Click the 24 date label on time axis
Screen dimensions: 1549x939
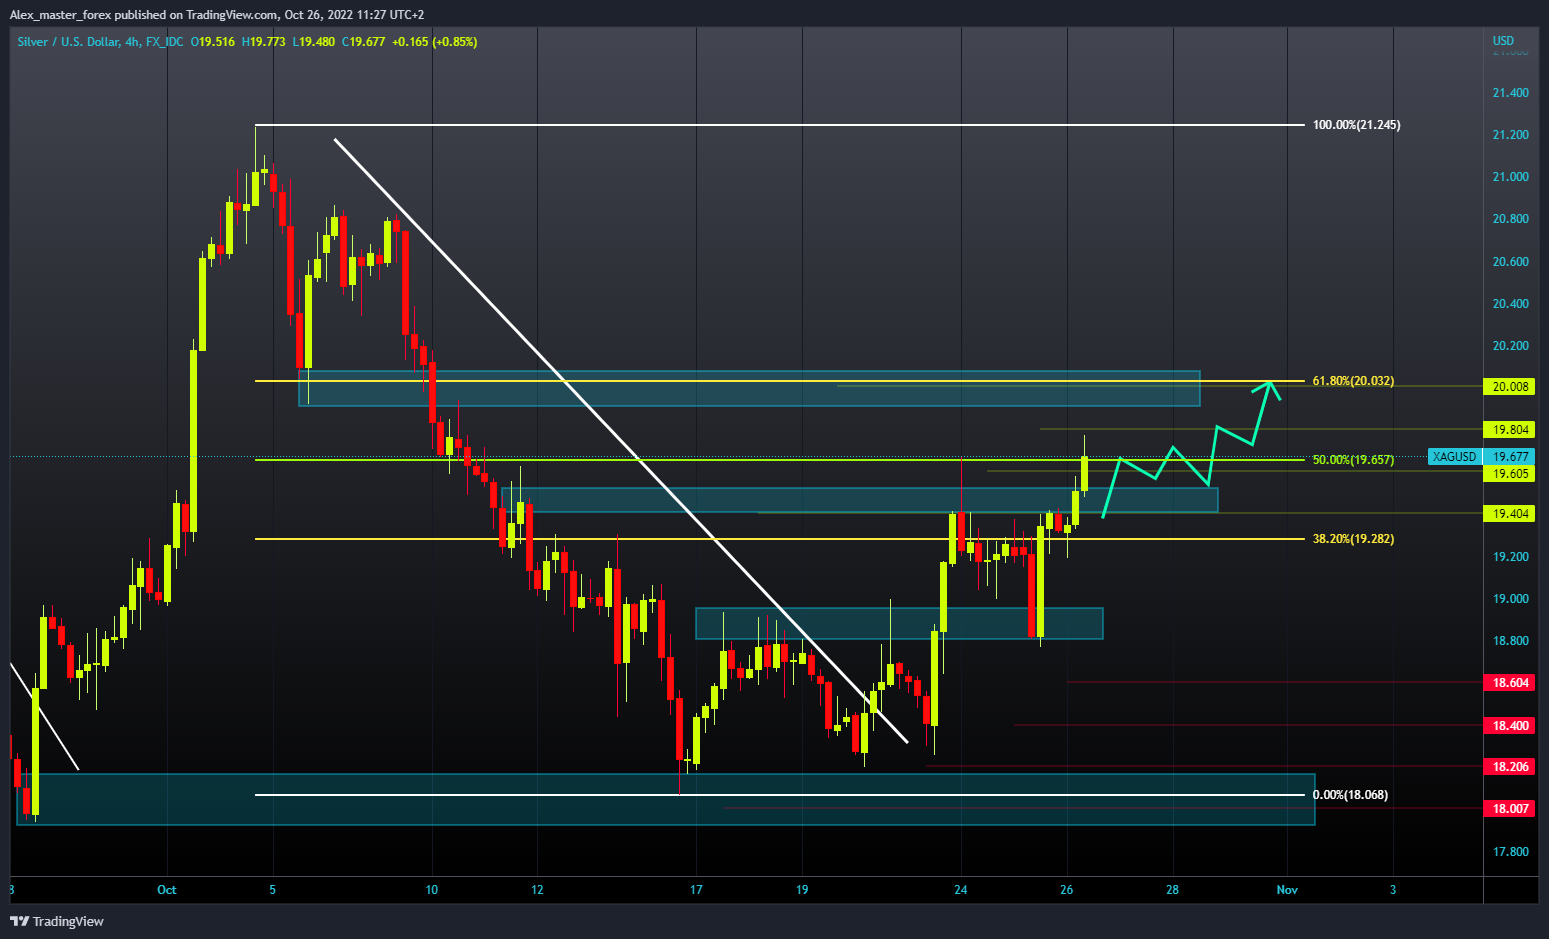961,890
